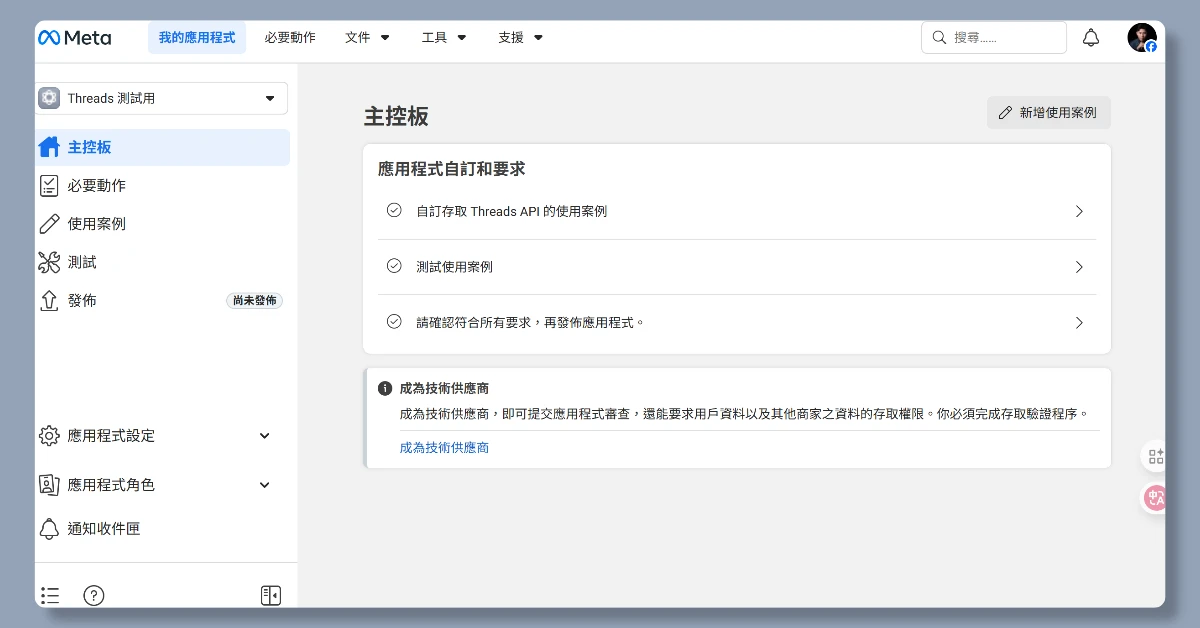Click the 測試 tools icon
1200x628 pixels.
tap(49, 262)
